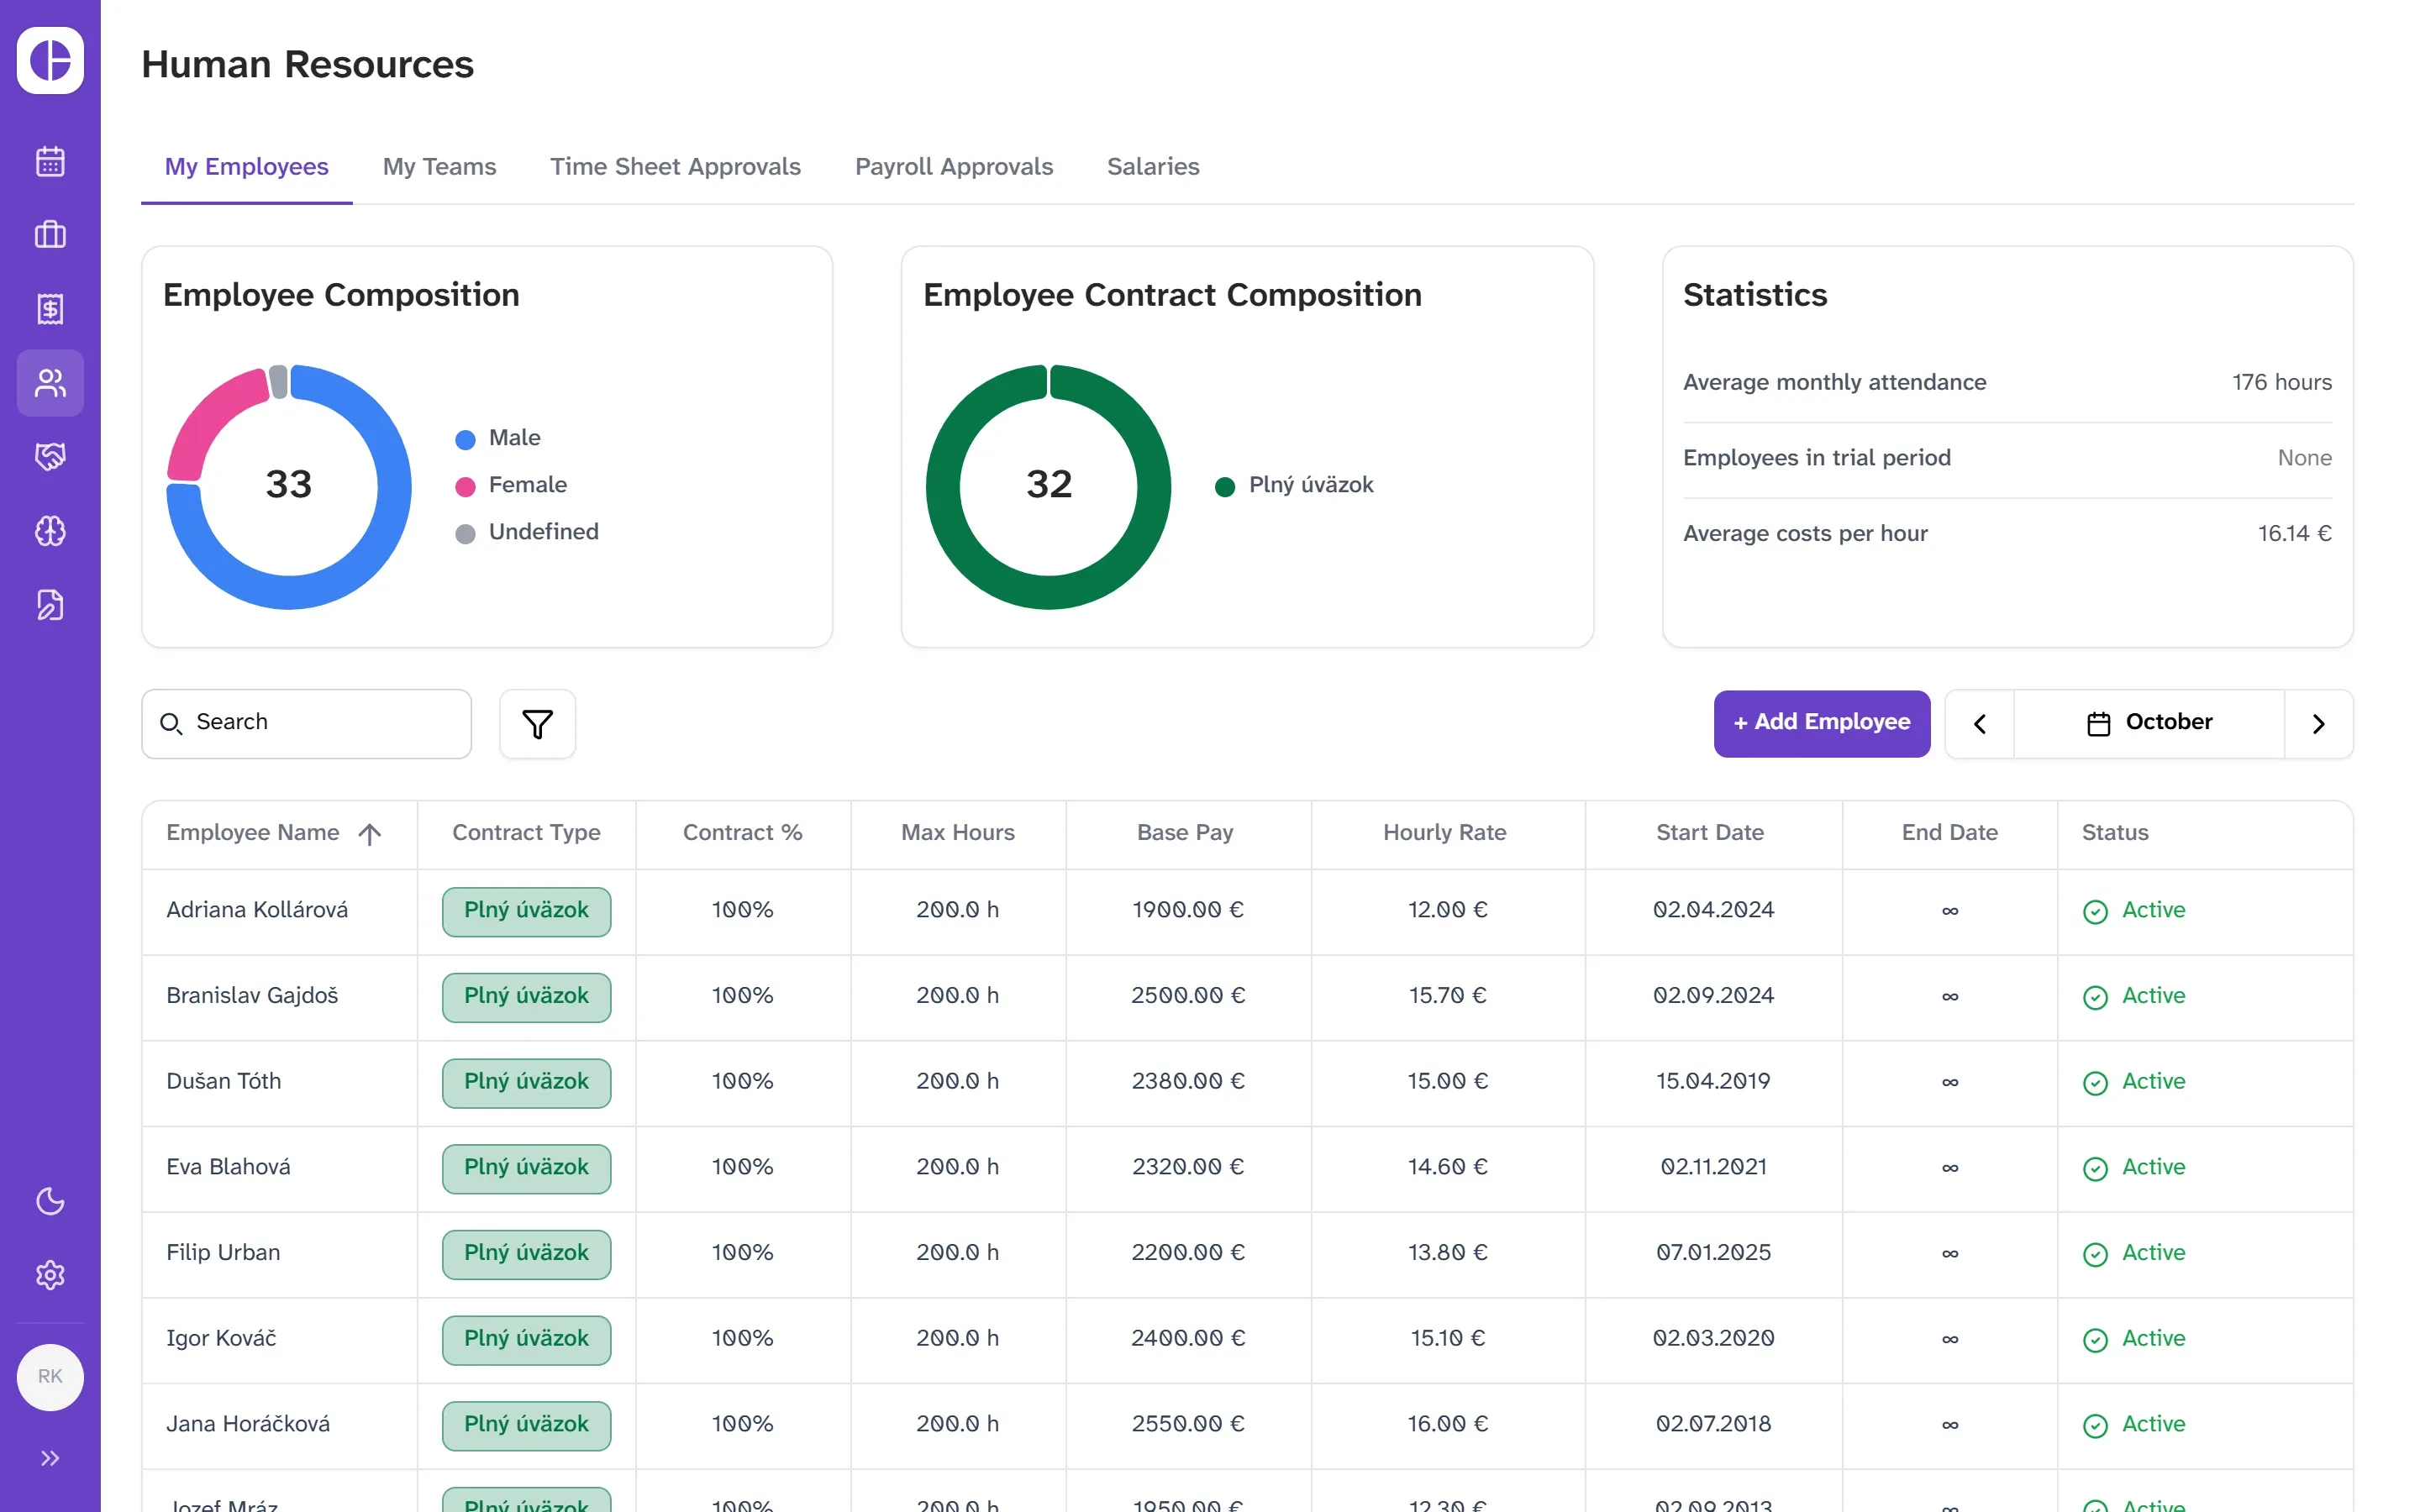Open settings via the sidebar gear icon
The image size is (2420, 1512).
[x=50, y=1275]
